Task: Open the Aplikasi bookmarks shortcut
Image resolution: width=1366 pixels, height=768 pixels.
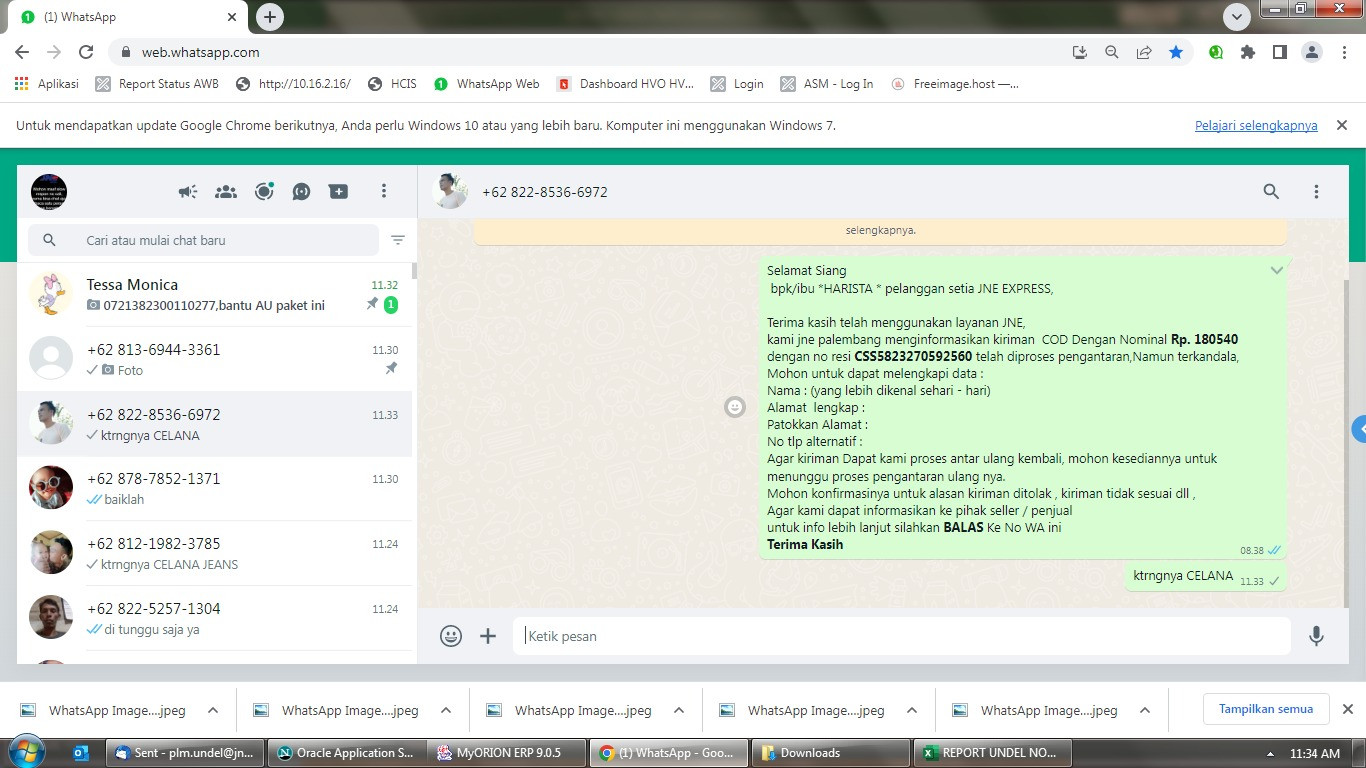Action: [47, 84]
